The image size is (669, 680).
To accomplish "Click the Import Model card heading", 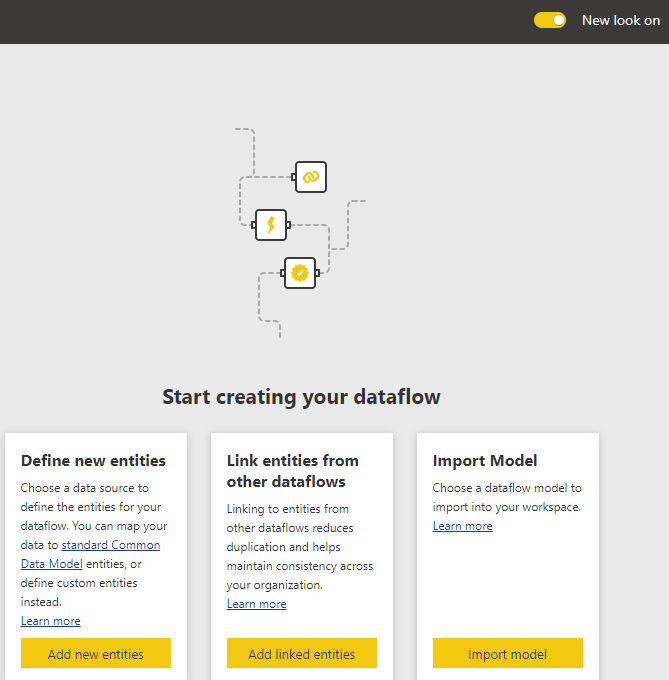I will (x=485, y=461).
